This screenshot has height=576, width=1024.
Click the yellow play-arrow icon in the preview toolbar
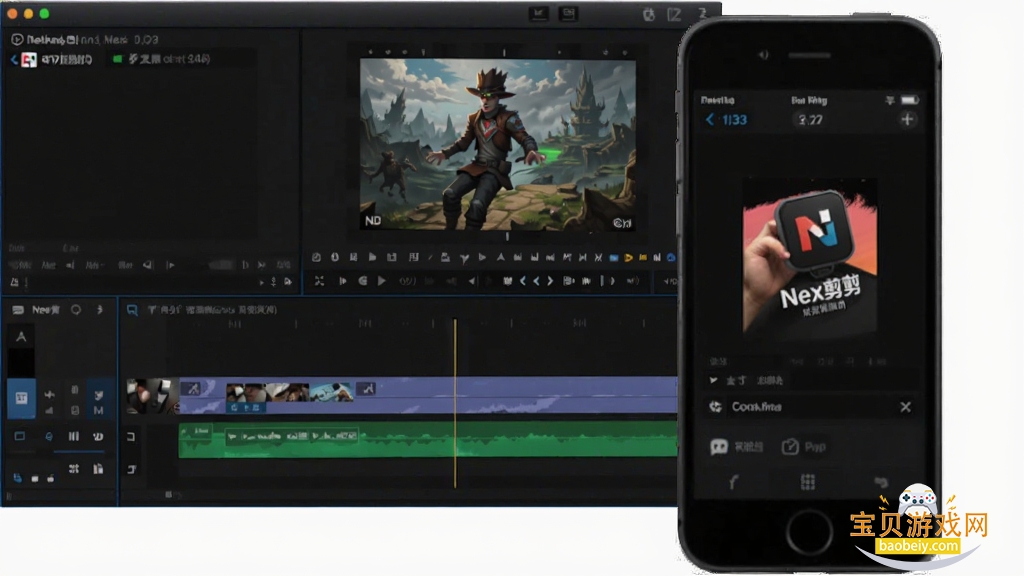pos(628,258)
